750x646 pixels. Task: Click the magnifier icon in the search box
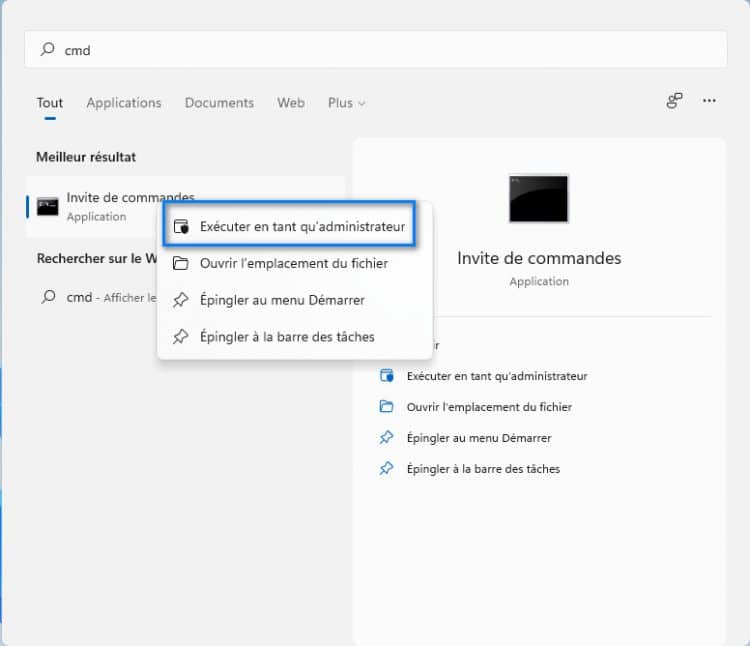[47, 49]
